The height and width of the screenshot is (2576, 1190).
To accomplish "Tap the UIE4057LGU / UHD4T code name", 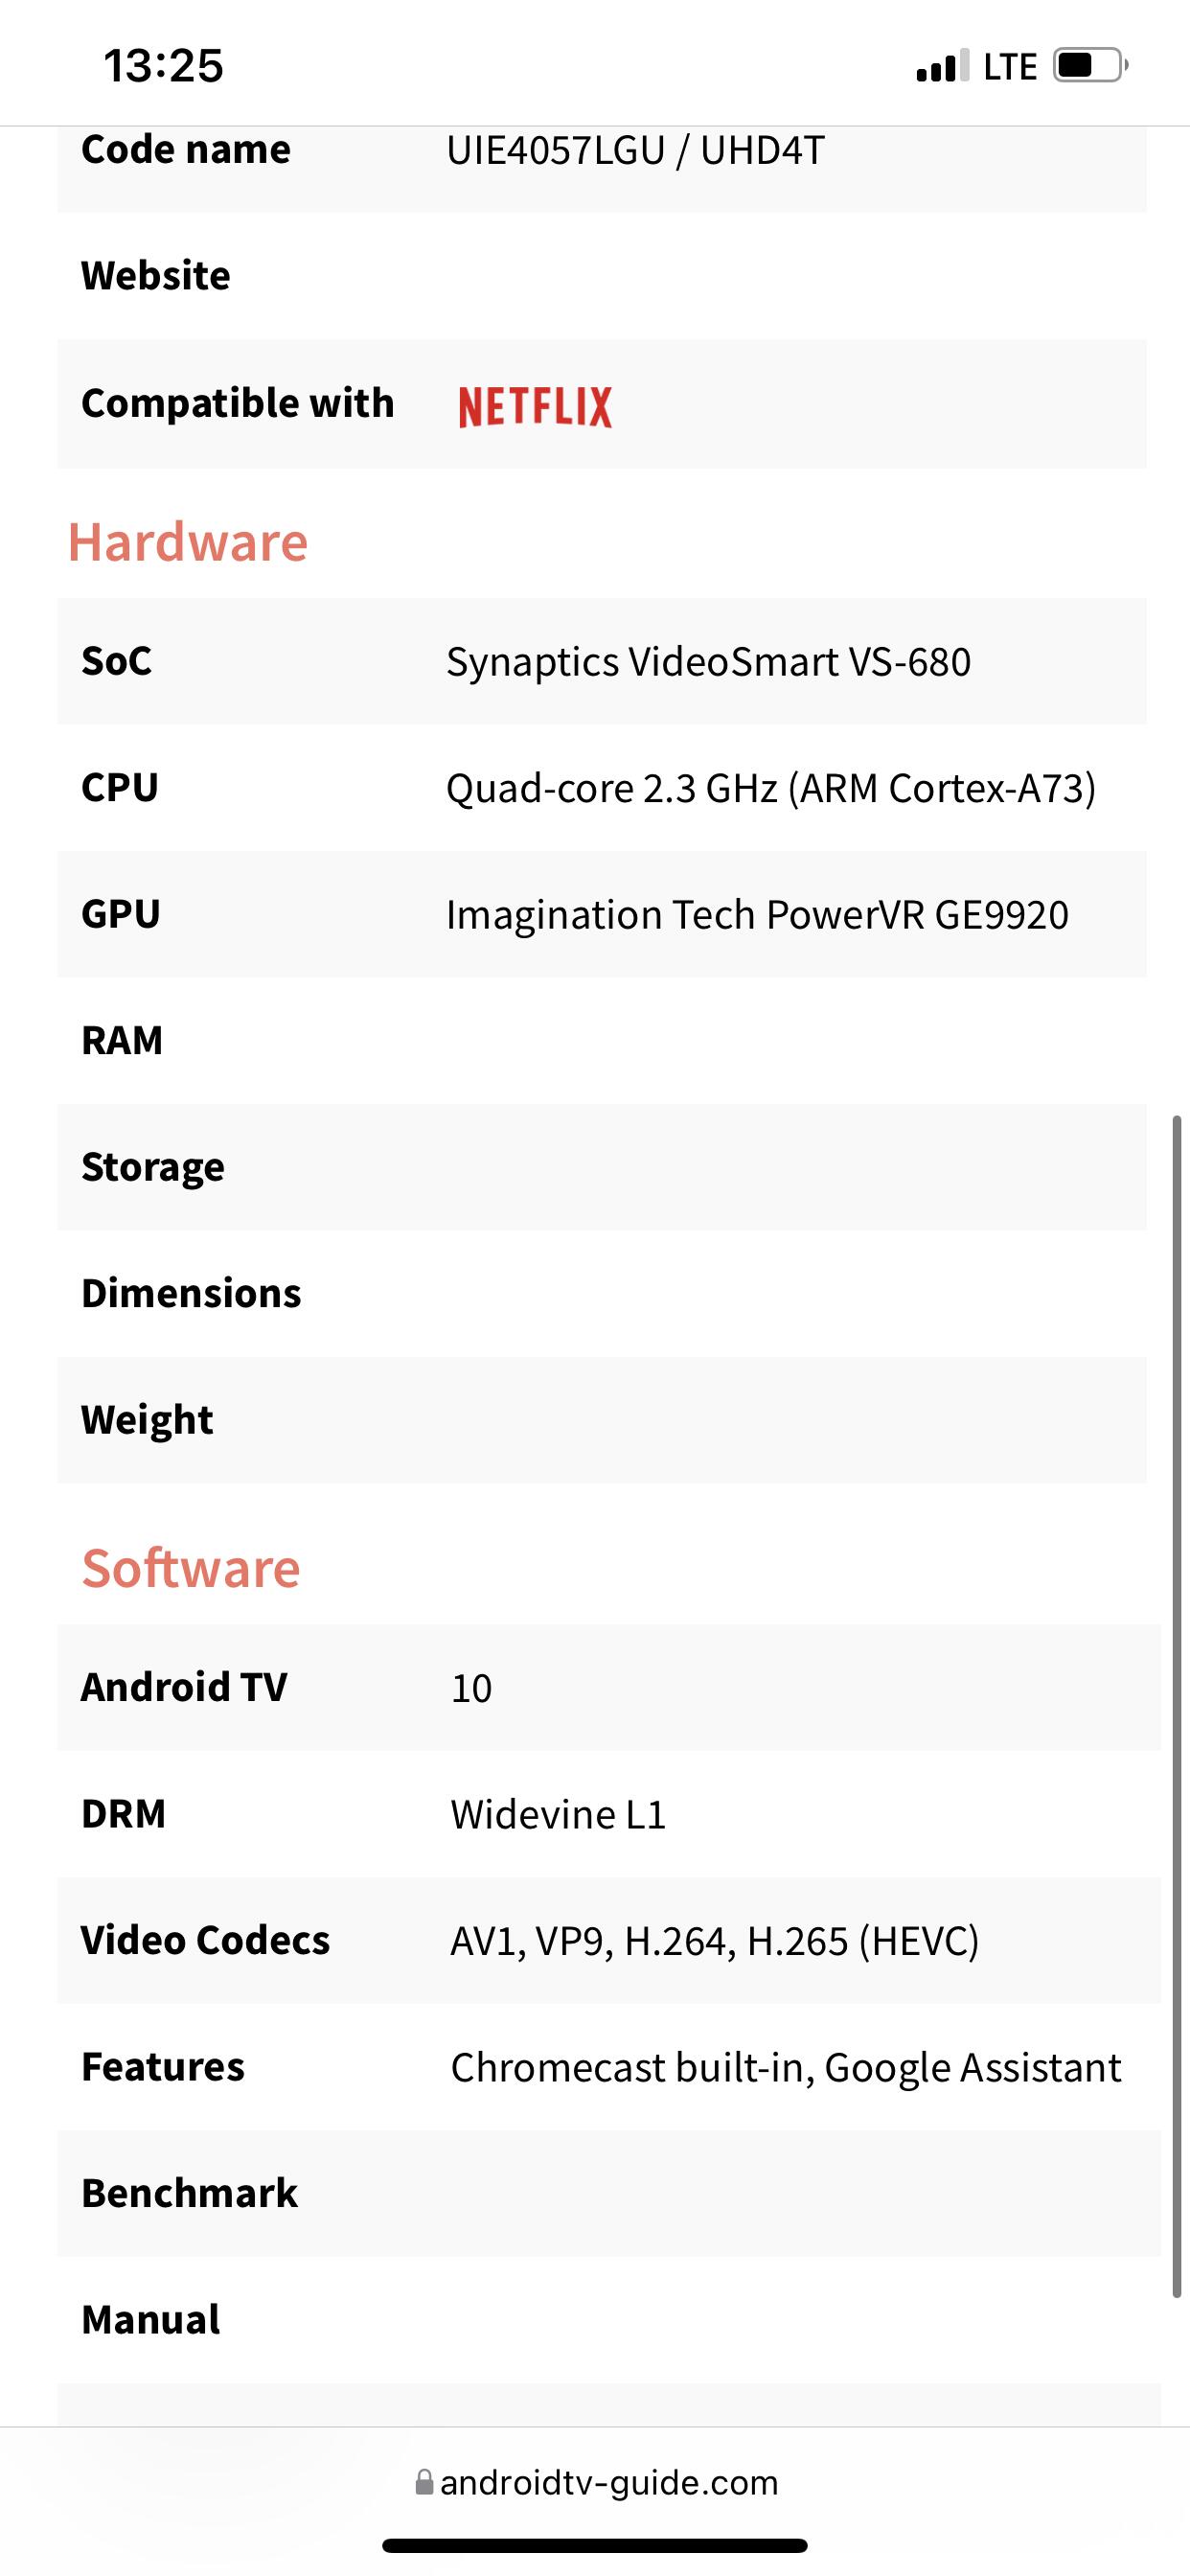I will [x=635, y=151].
